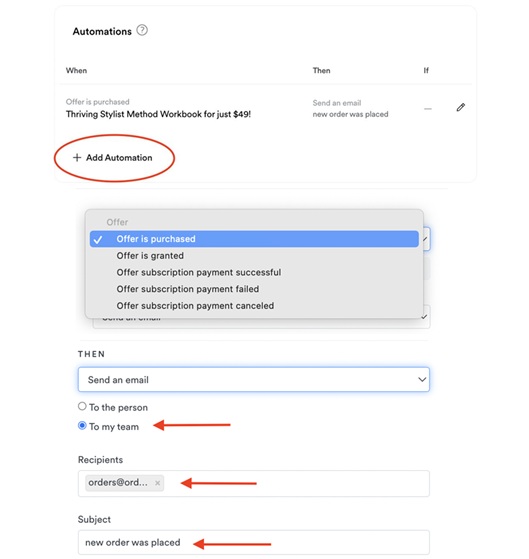Click the If column header
Viewport: 529px width, 559px height.
(x=426, y=71)
